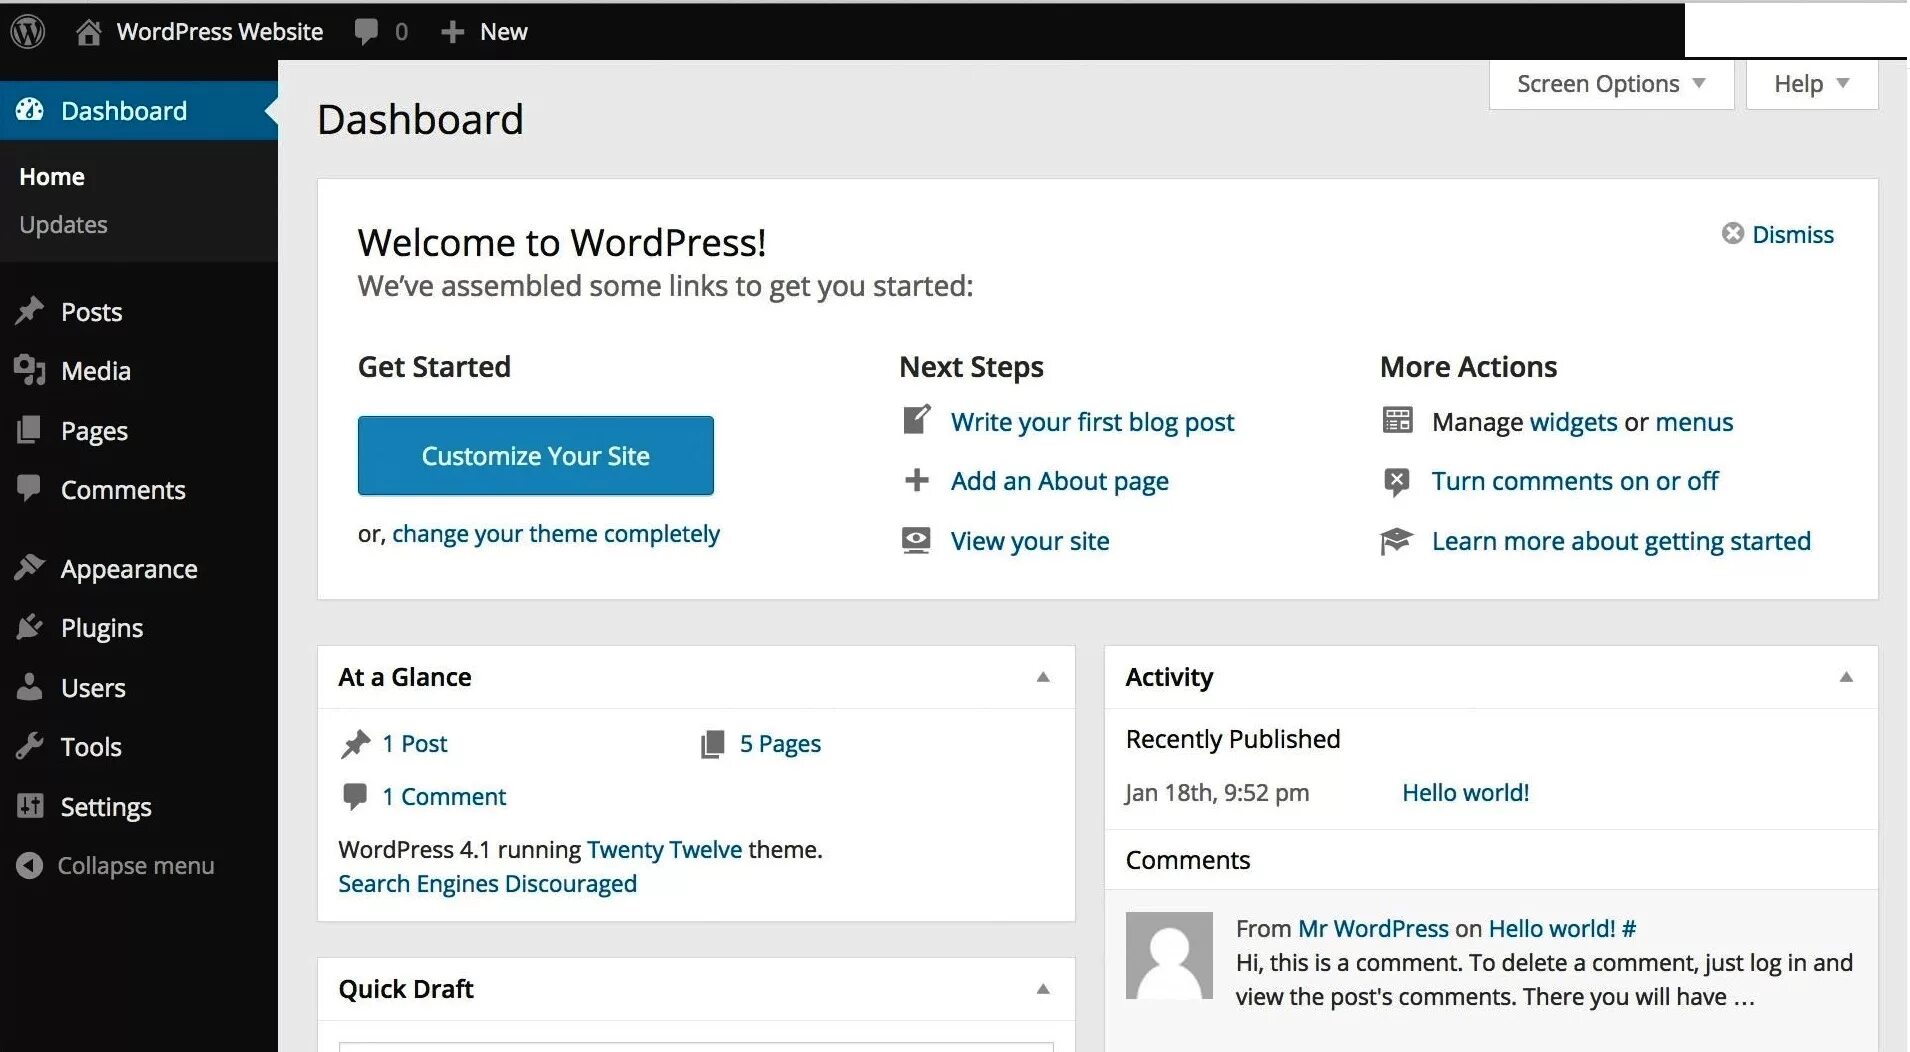Click the Add an About page link
The image size is (1910, 1052).
[x=1060, y=481]
